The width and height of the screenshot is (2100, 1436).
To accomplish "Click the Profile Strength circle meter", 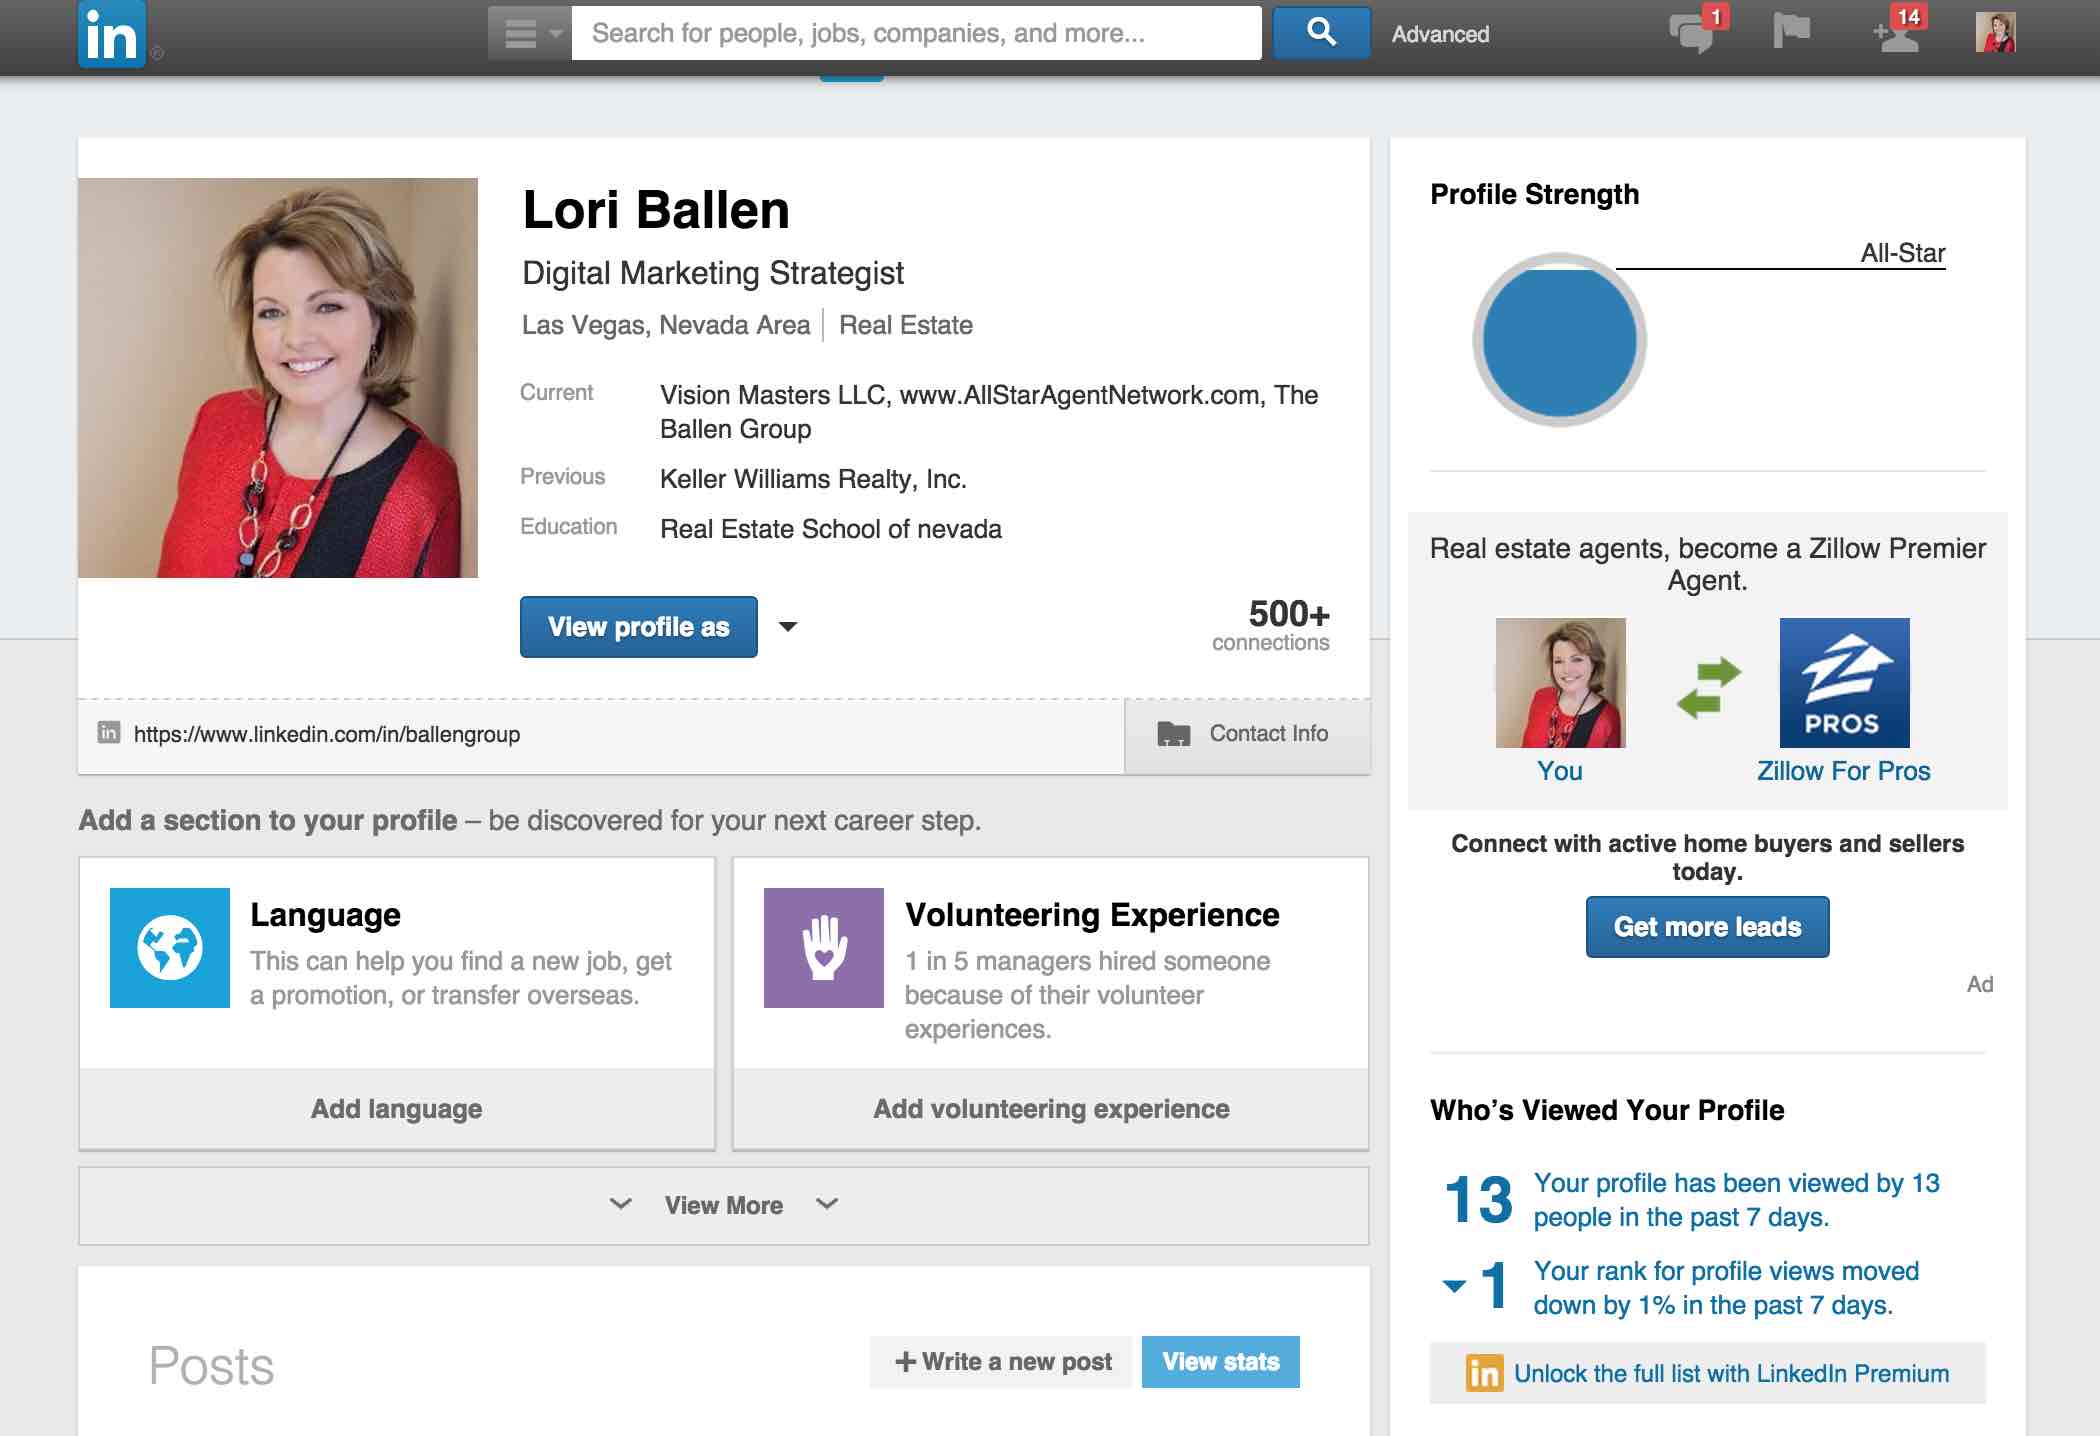I will point(1560,340).
